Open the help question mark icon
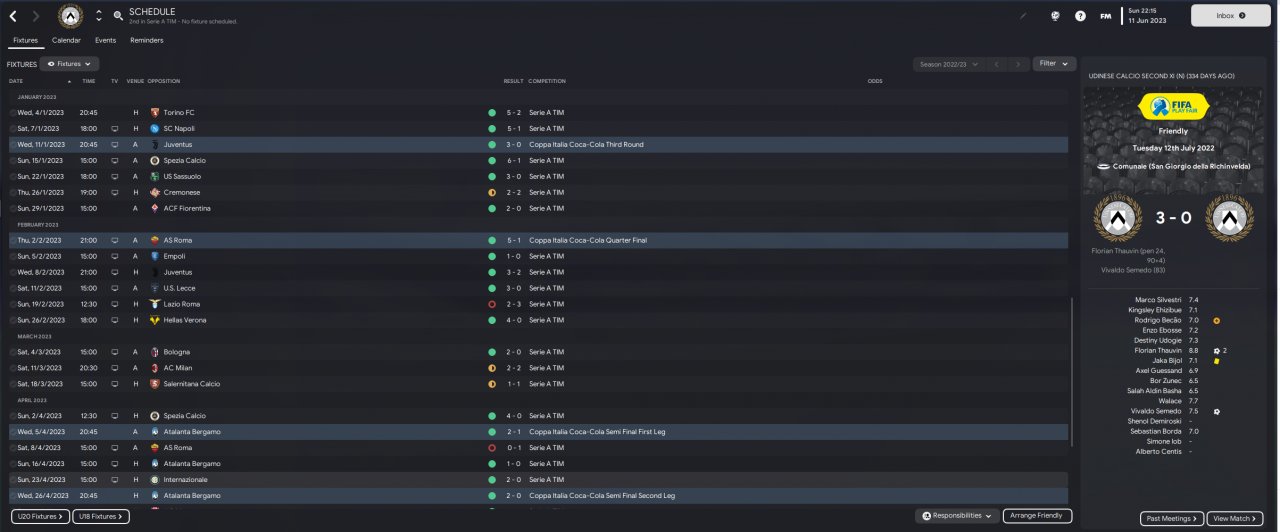Viewport: 1280px width, 532px height. click(1080, 16)
